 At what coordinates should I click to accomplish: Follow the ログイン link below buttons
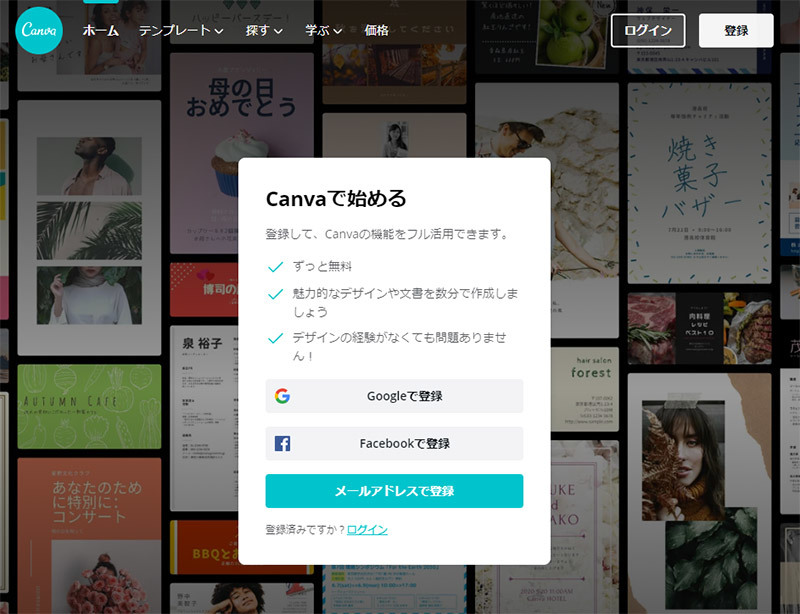click(x=367, y=530)
